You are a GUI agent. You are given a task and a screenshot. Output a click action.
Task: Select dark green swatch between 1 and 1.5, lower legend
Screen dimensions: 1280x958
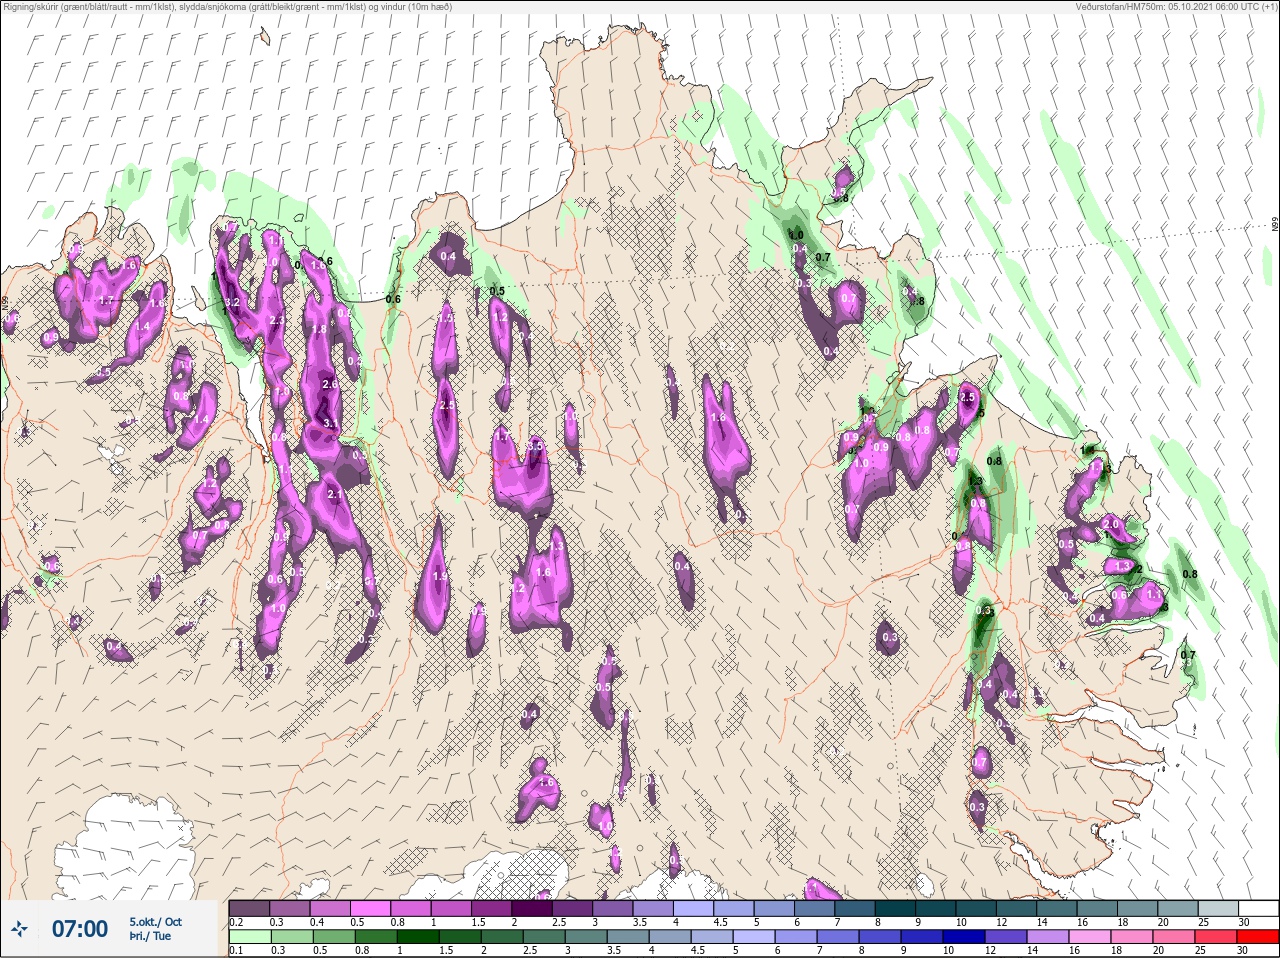click(418, 937)
